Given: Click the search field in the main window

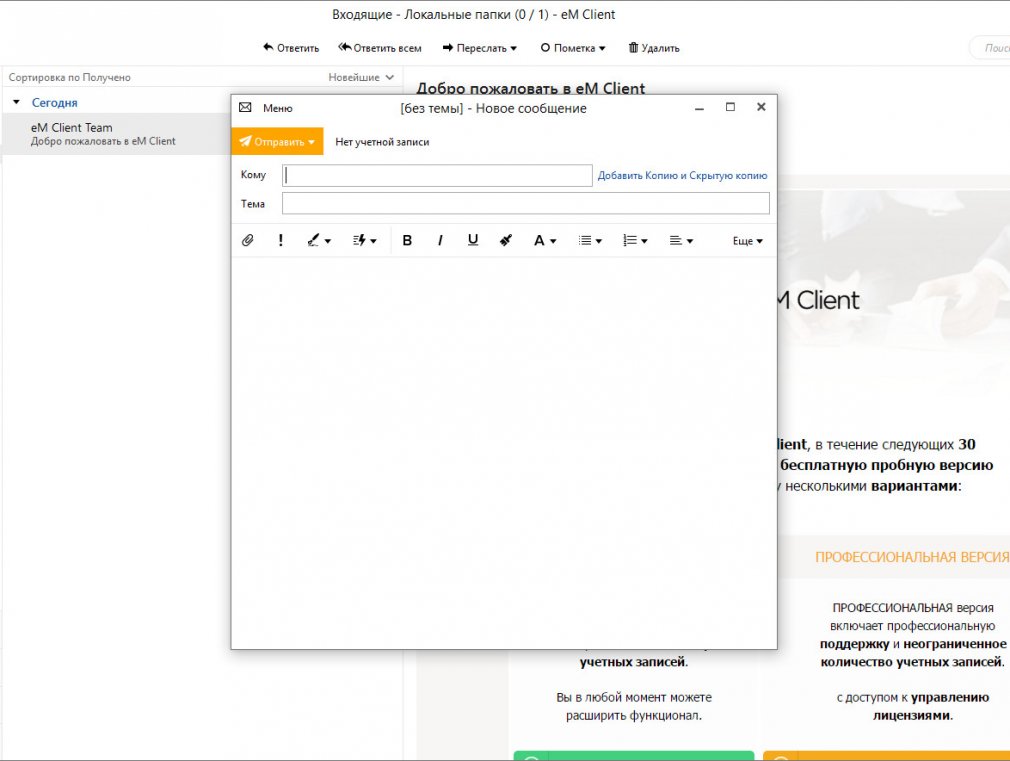Looking at the screenshot, I should 991,48.
